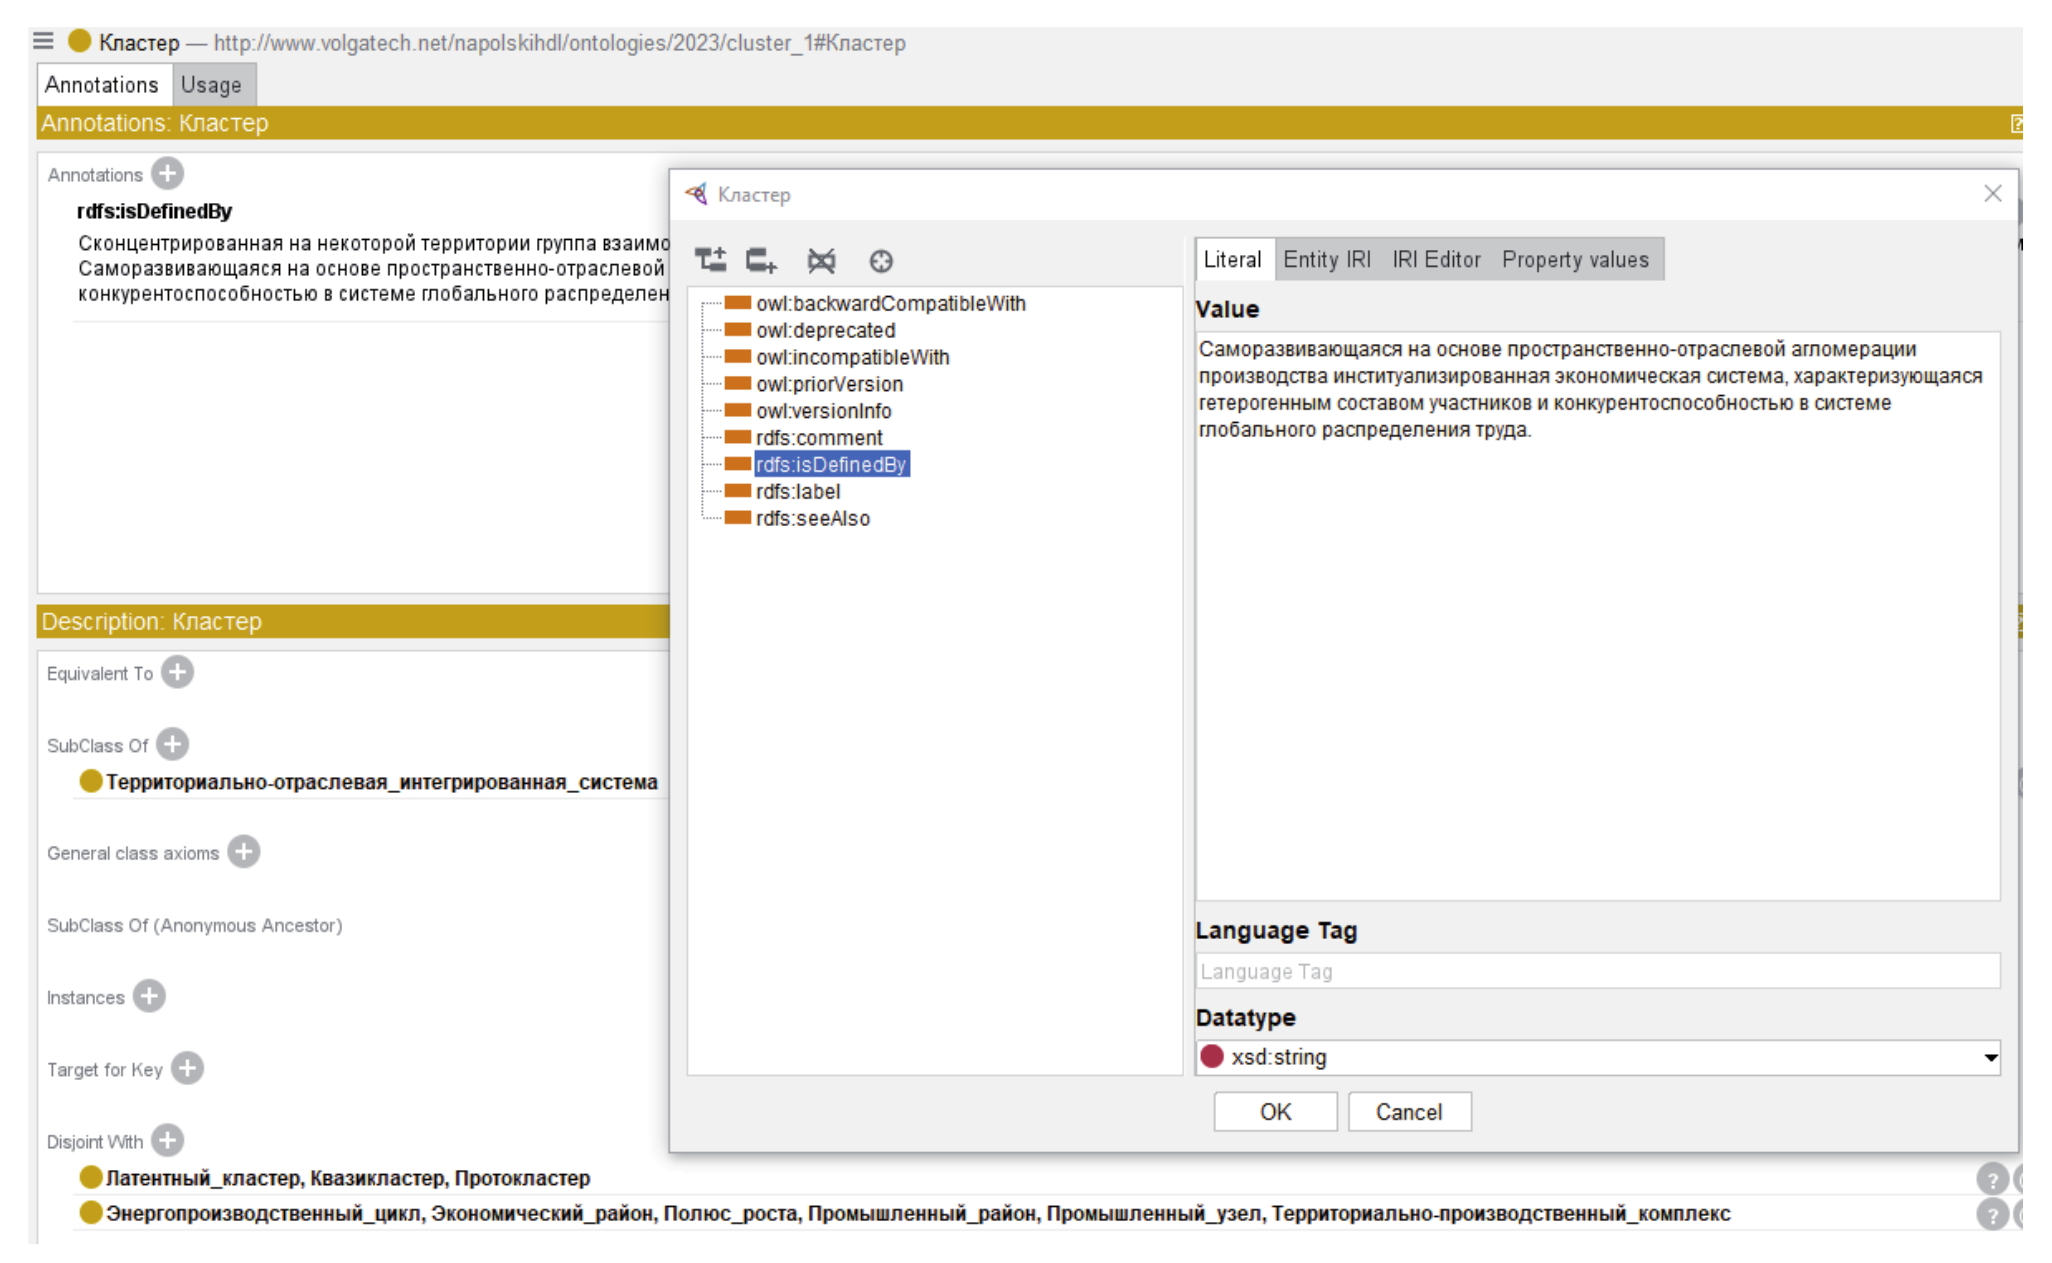Select rdfs:comment in the property tree
Viewport: 2052px width, 1263px height.
tap(818, 438)
